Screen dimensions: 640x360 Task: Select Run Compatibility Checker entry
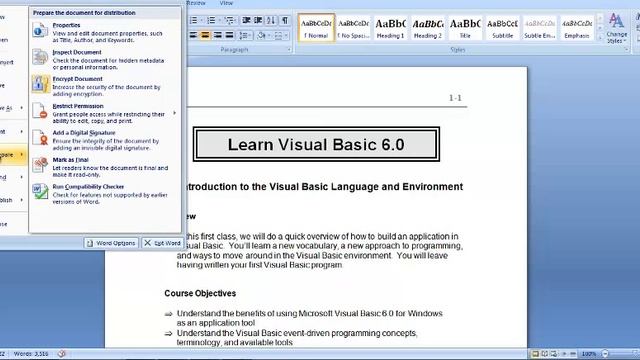pos(105,194)
